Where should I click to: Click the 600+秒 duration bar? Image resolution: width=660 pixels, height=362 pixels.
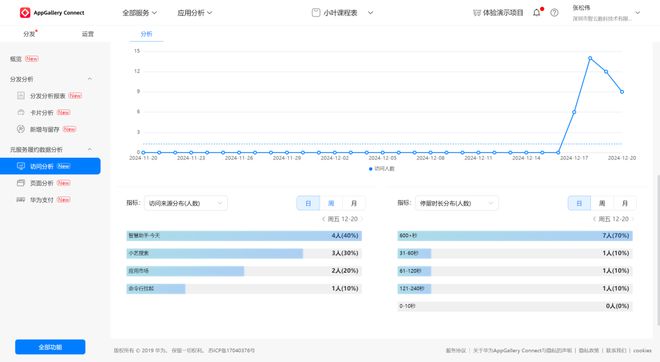coord(515,236)
